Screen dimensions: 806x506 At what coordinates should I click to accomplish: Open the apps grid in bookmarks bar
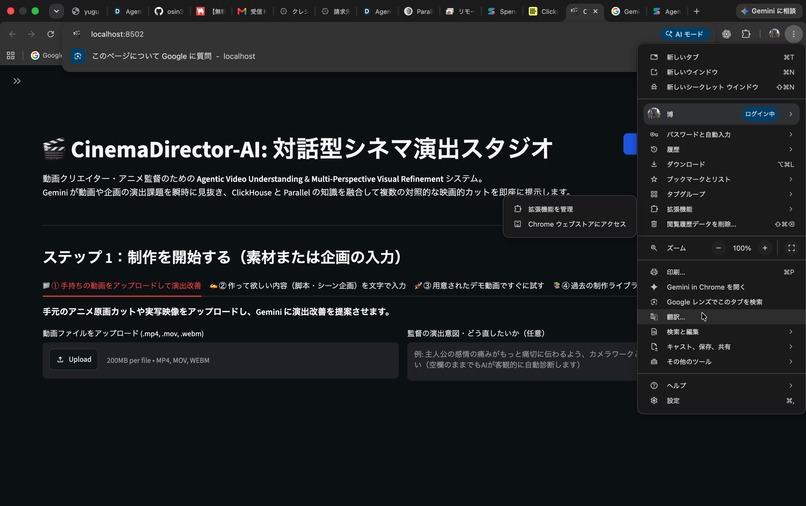pyautogui.click(x=11, y=56)
